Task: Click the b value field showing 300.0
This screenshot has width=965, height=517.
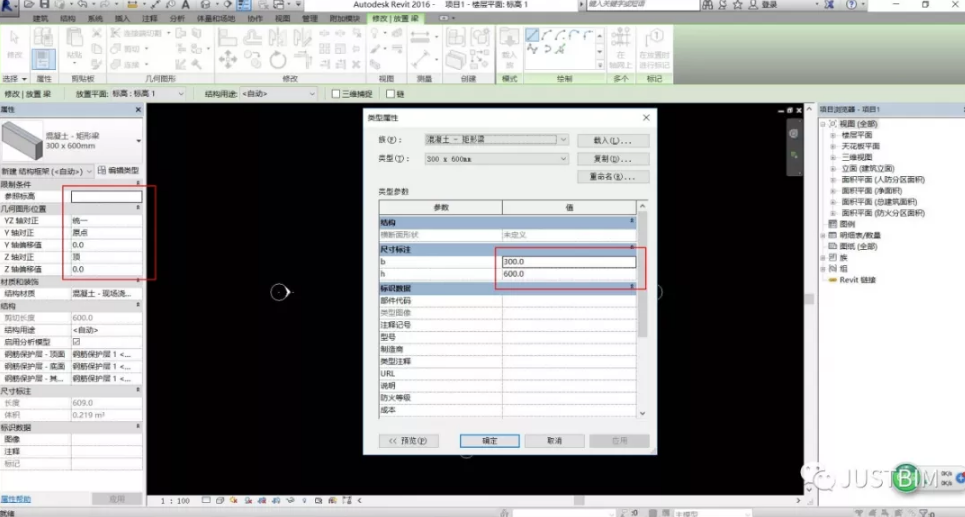Action: coord(569,262)
